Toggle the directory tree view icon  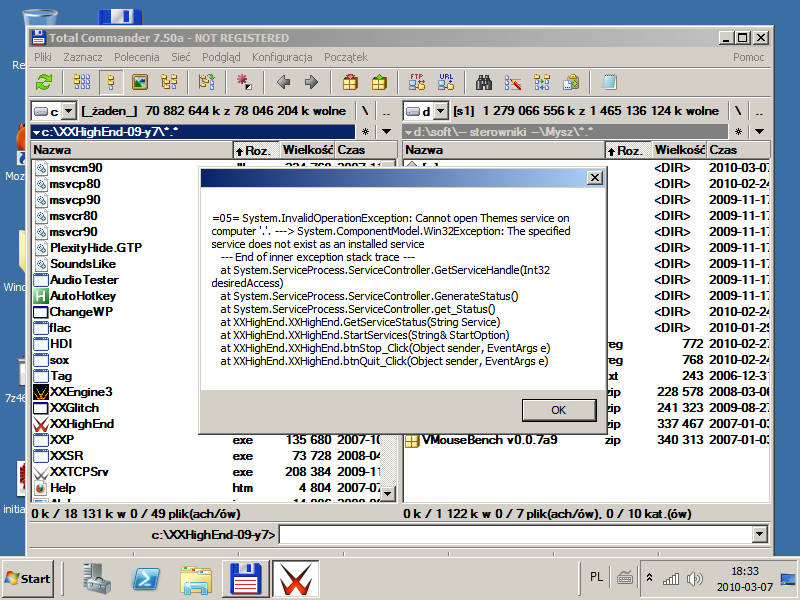[x=169, y=82]
